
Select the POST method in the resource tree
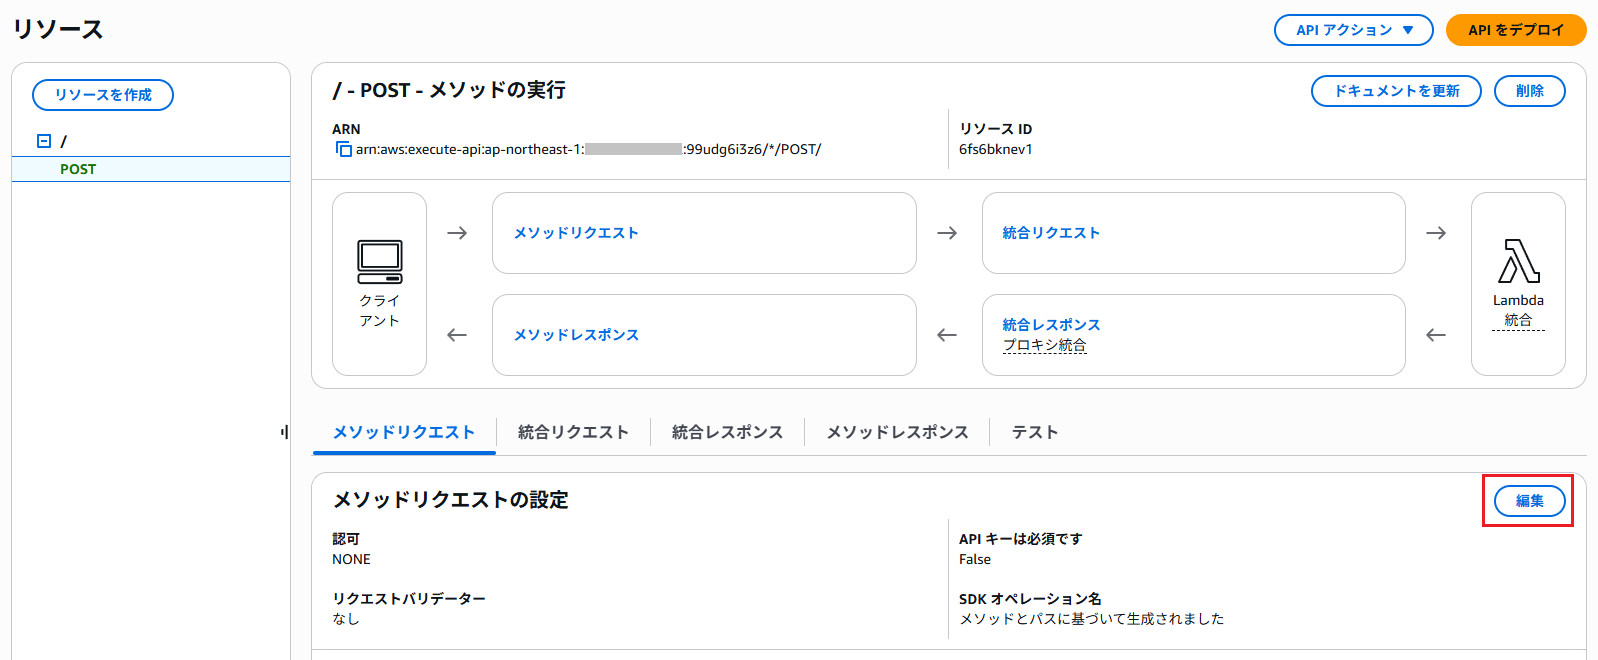[x=78, y=169]
